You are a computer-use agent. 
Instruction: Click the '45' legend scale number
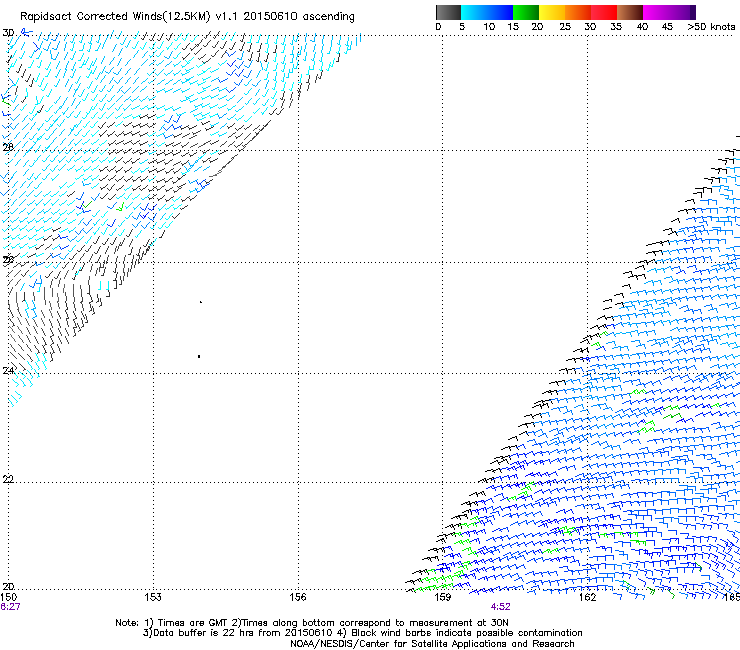click(x=667, y=27)
